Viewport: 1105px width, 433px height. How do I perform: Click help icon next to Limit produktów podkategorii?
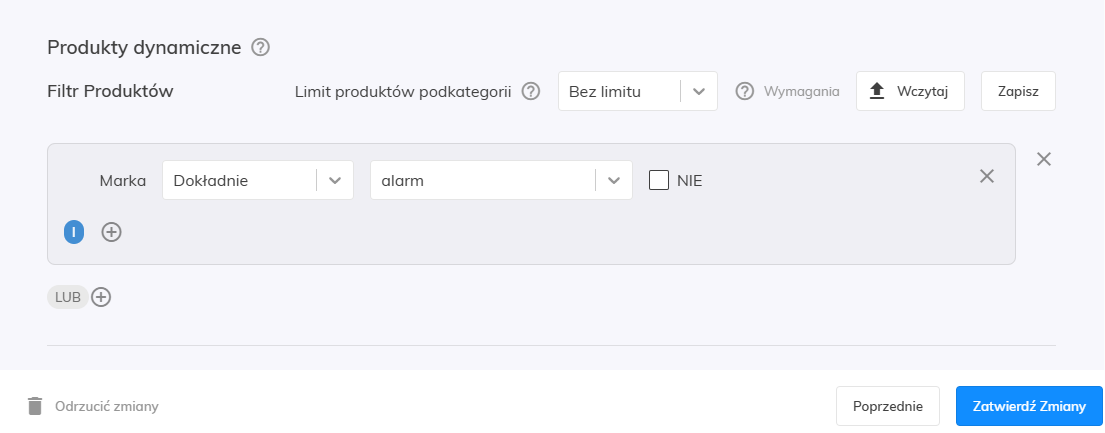(531, 91)
